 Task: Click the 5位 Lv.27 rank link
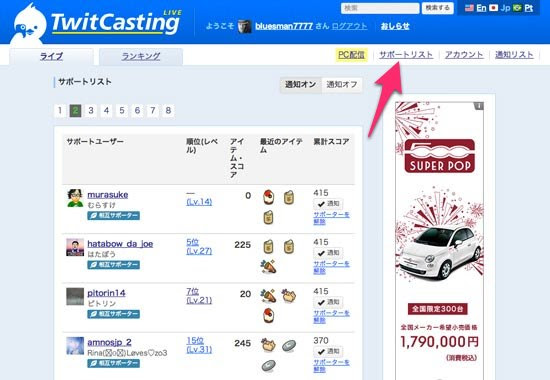click(x=199, y=247)
